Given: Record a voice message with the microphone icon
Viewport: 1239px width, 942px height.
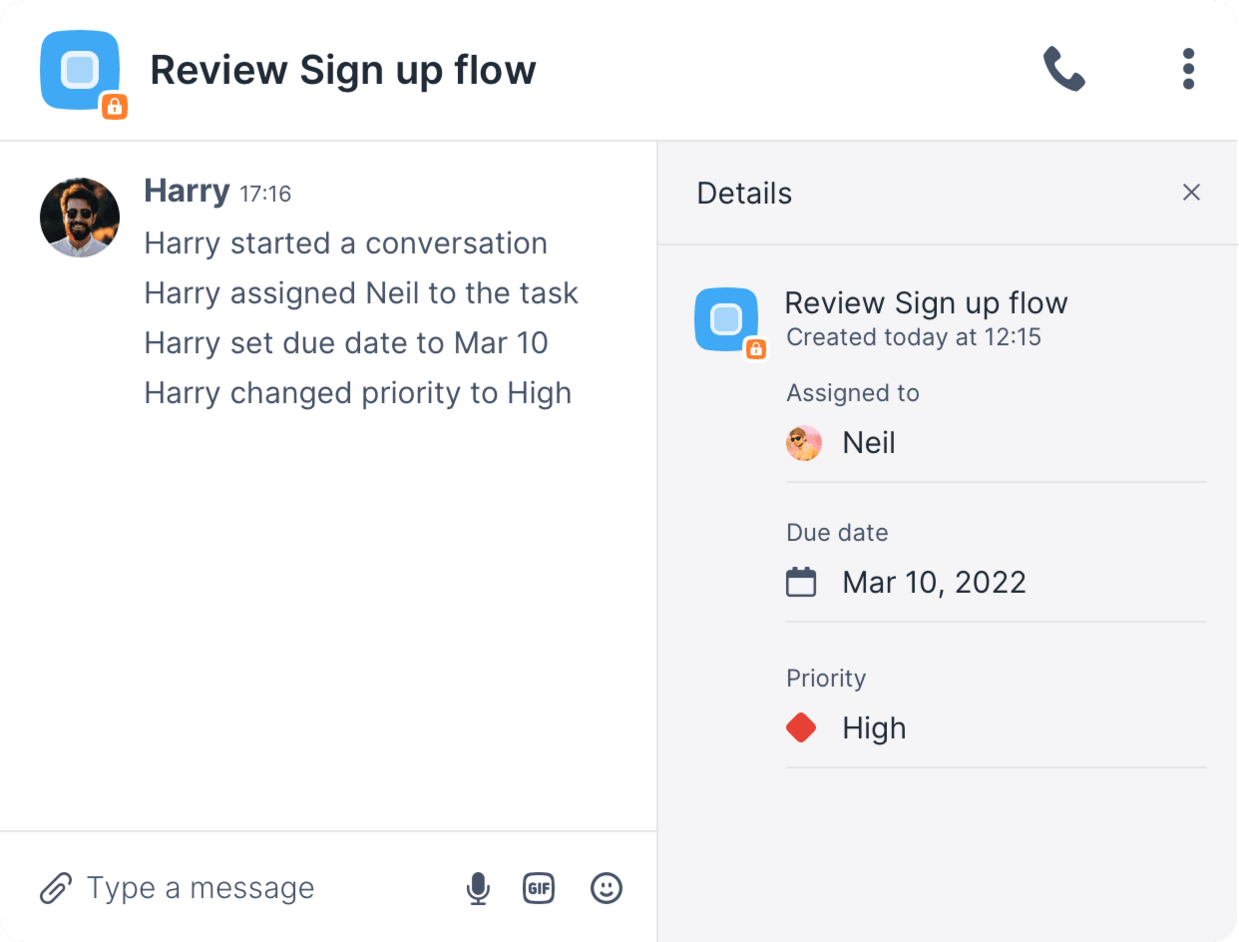Looking at the screenshot, I should 478,887.
